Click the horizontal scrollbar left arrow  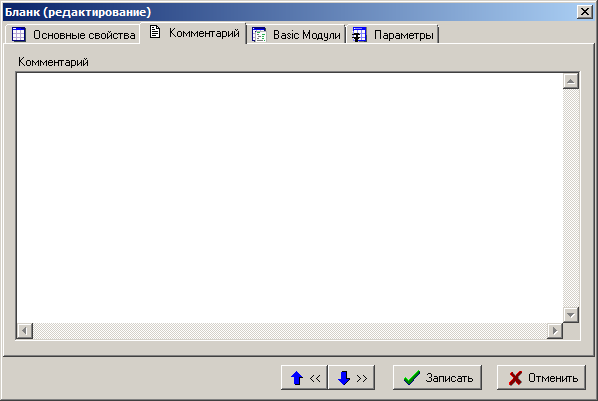(25, 330)
